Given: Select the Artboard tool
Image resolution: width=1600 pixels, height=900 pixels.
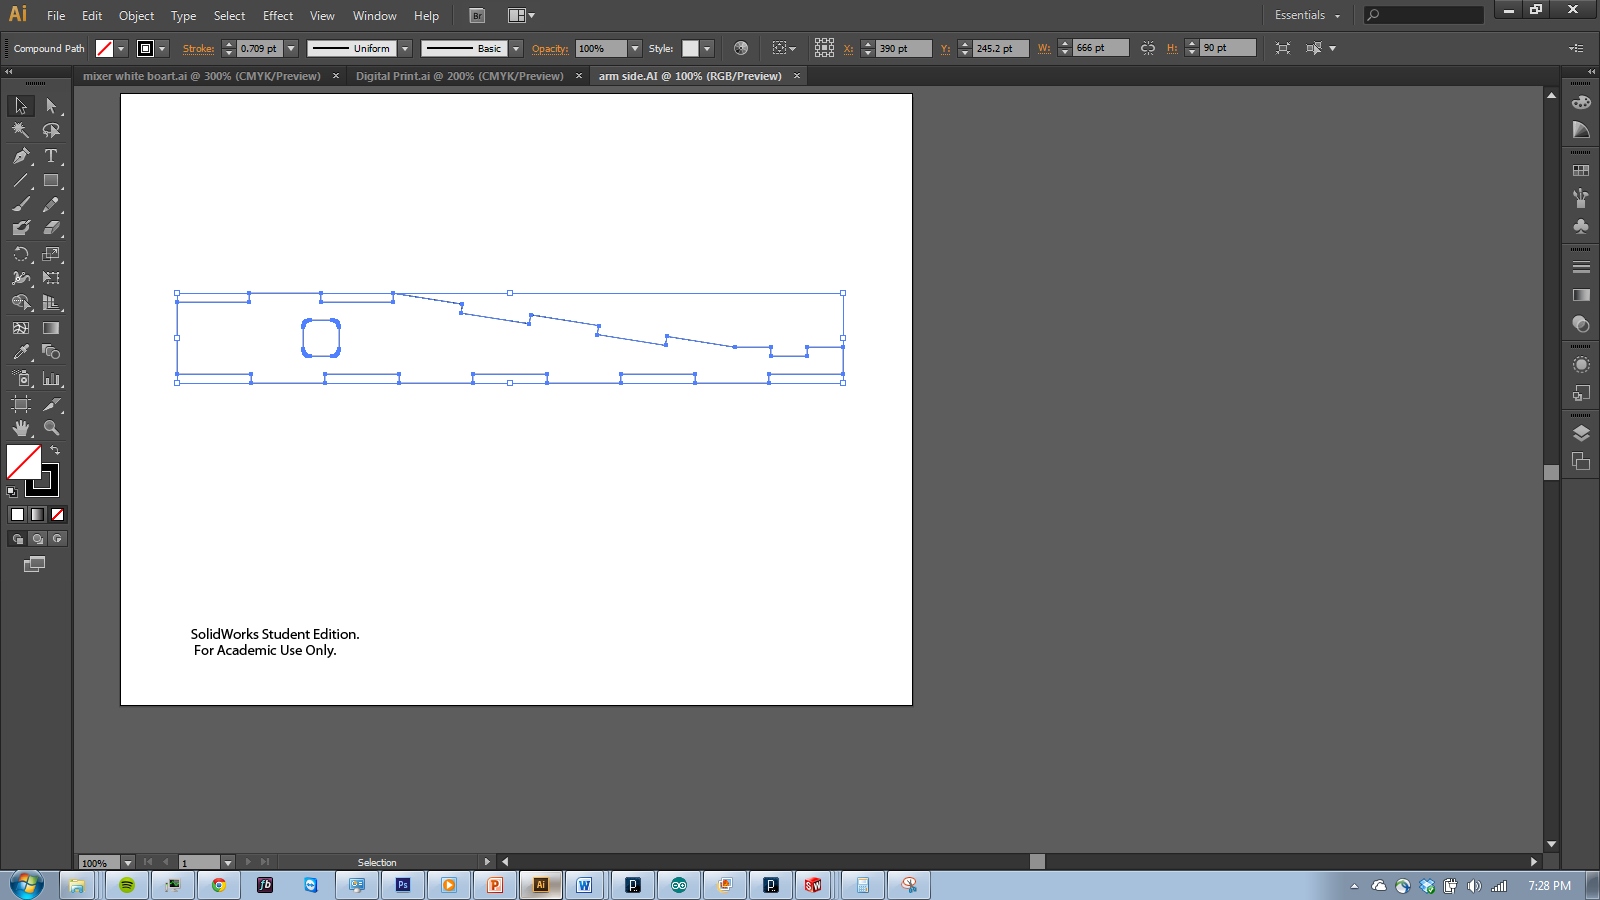Looking at the screenshot, I should 21,404.
